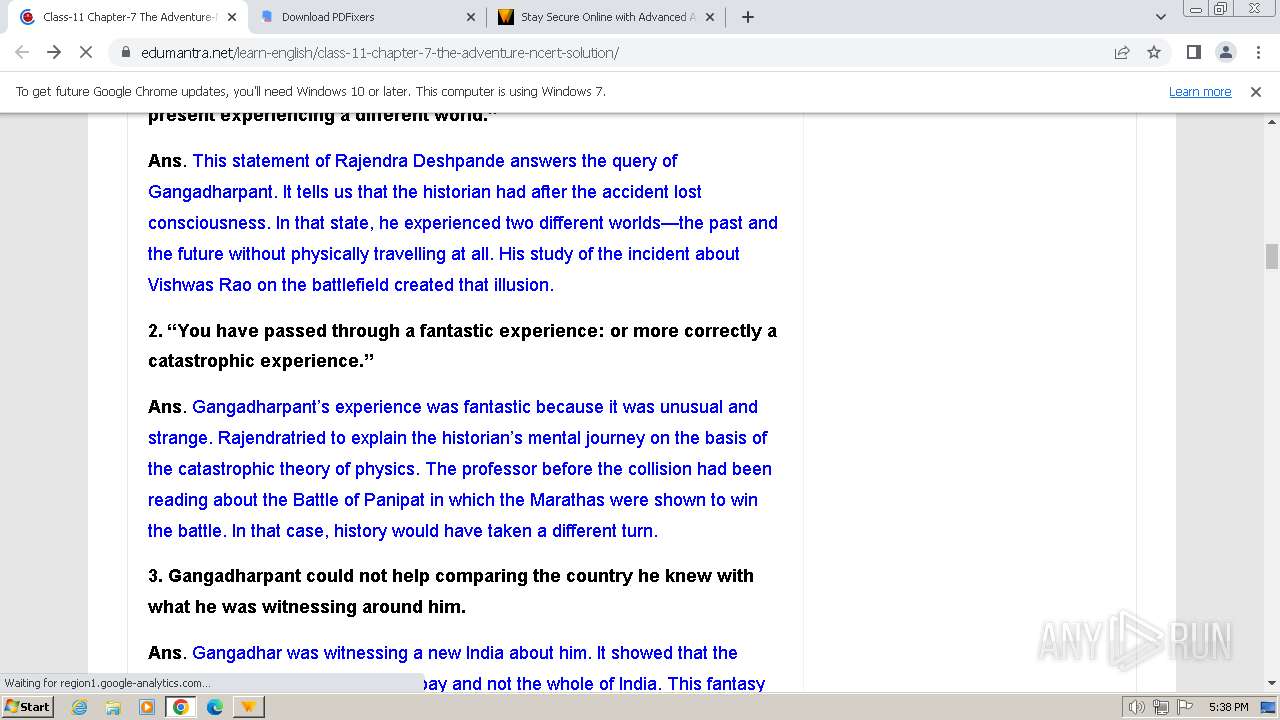Click text 'the catastrophic theory of physics'
This screenshot has width=1280, height=720.
pyautogui.click(x=281, y=469)
